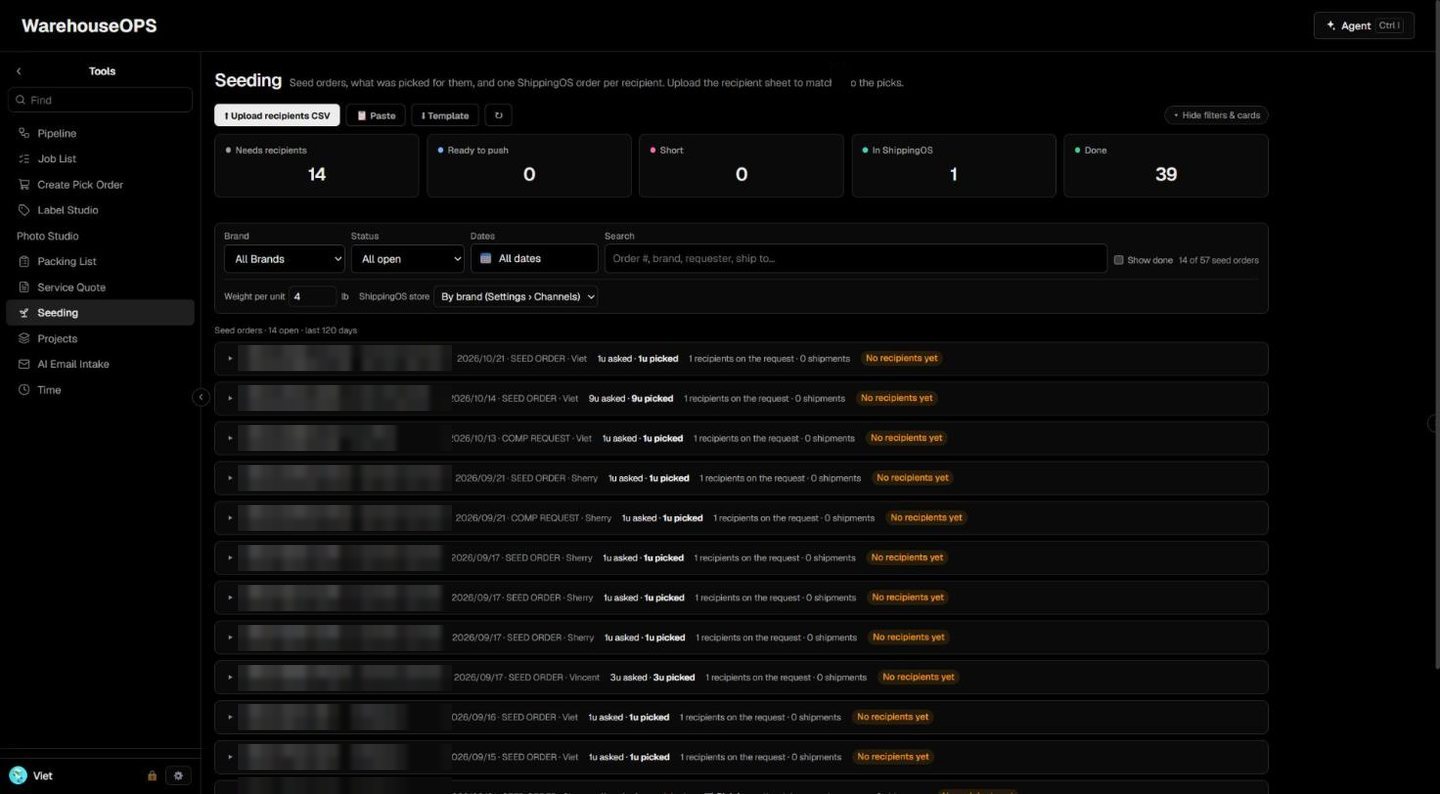
Task: Expand the 2026/10/13 COMP REQUEST row
Action: [x=230, y=438]
